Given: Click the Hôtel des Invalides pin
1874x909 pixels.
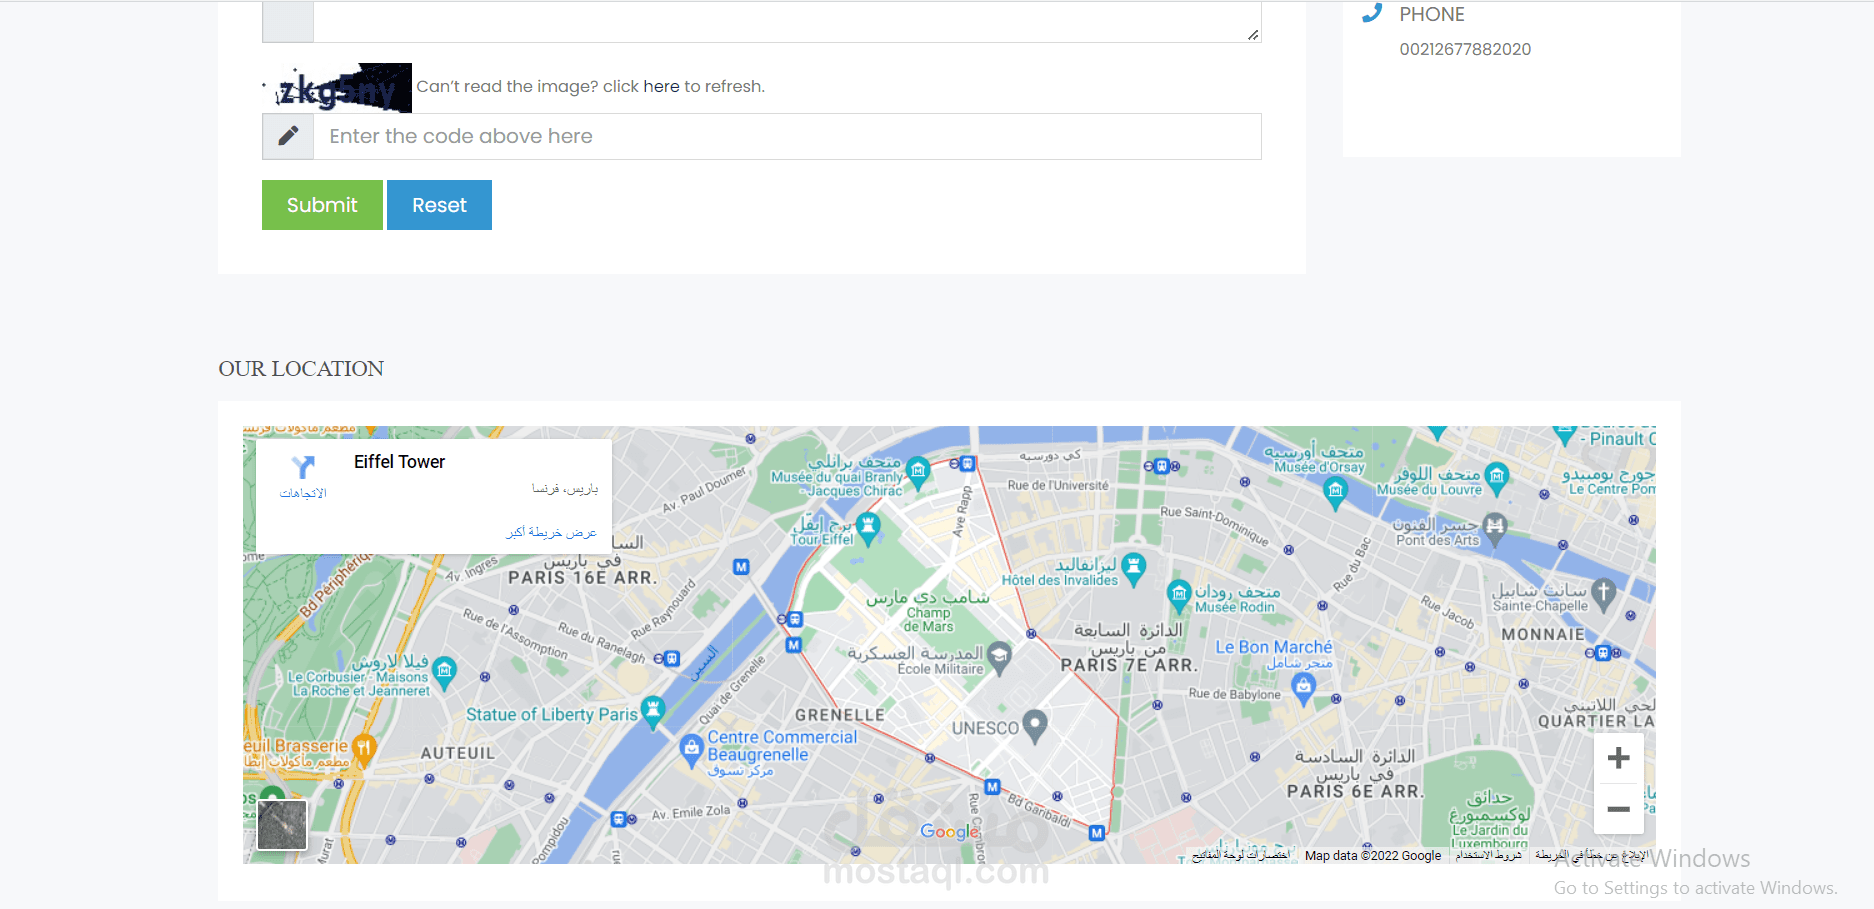Looking at the screenshot, I should click(1133, 567).
